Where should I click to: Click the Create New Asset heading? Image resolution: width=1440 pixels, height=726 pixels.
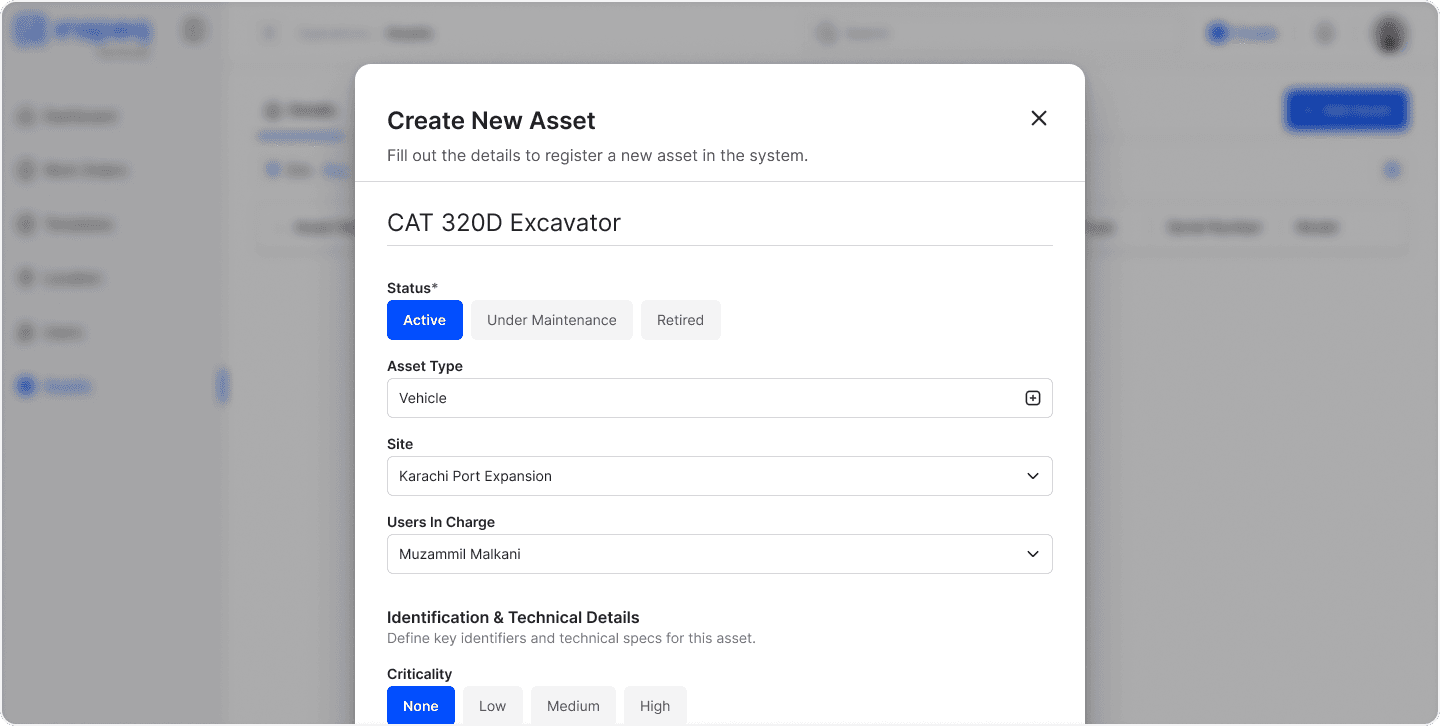tap(491, 120)
